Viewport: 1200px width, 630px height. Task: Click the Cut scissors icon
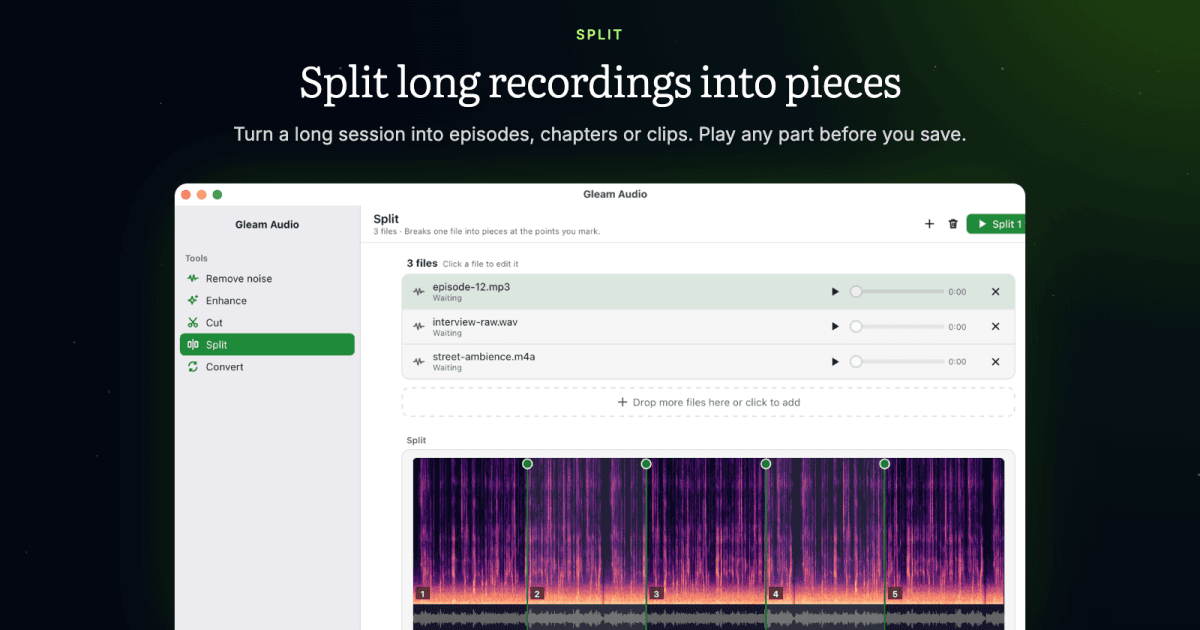point(193,323)
